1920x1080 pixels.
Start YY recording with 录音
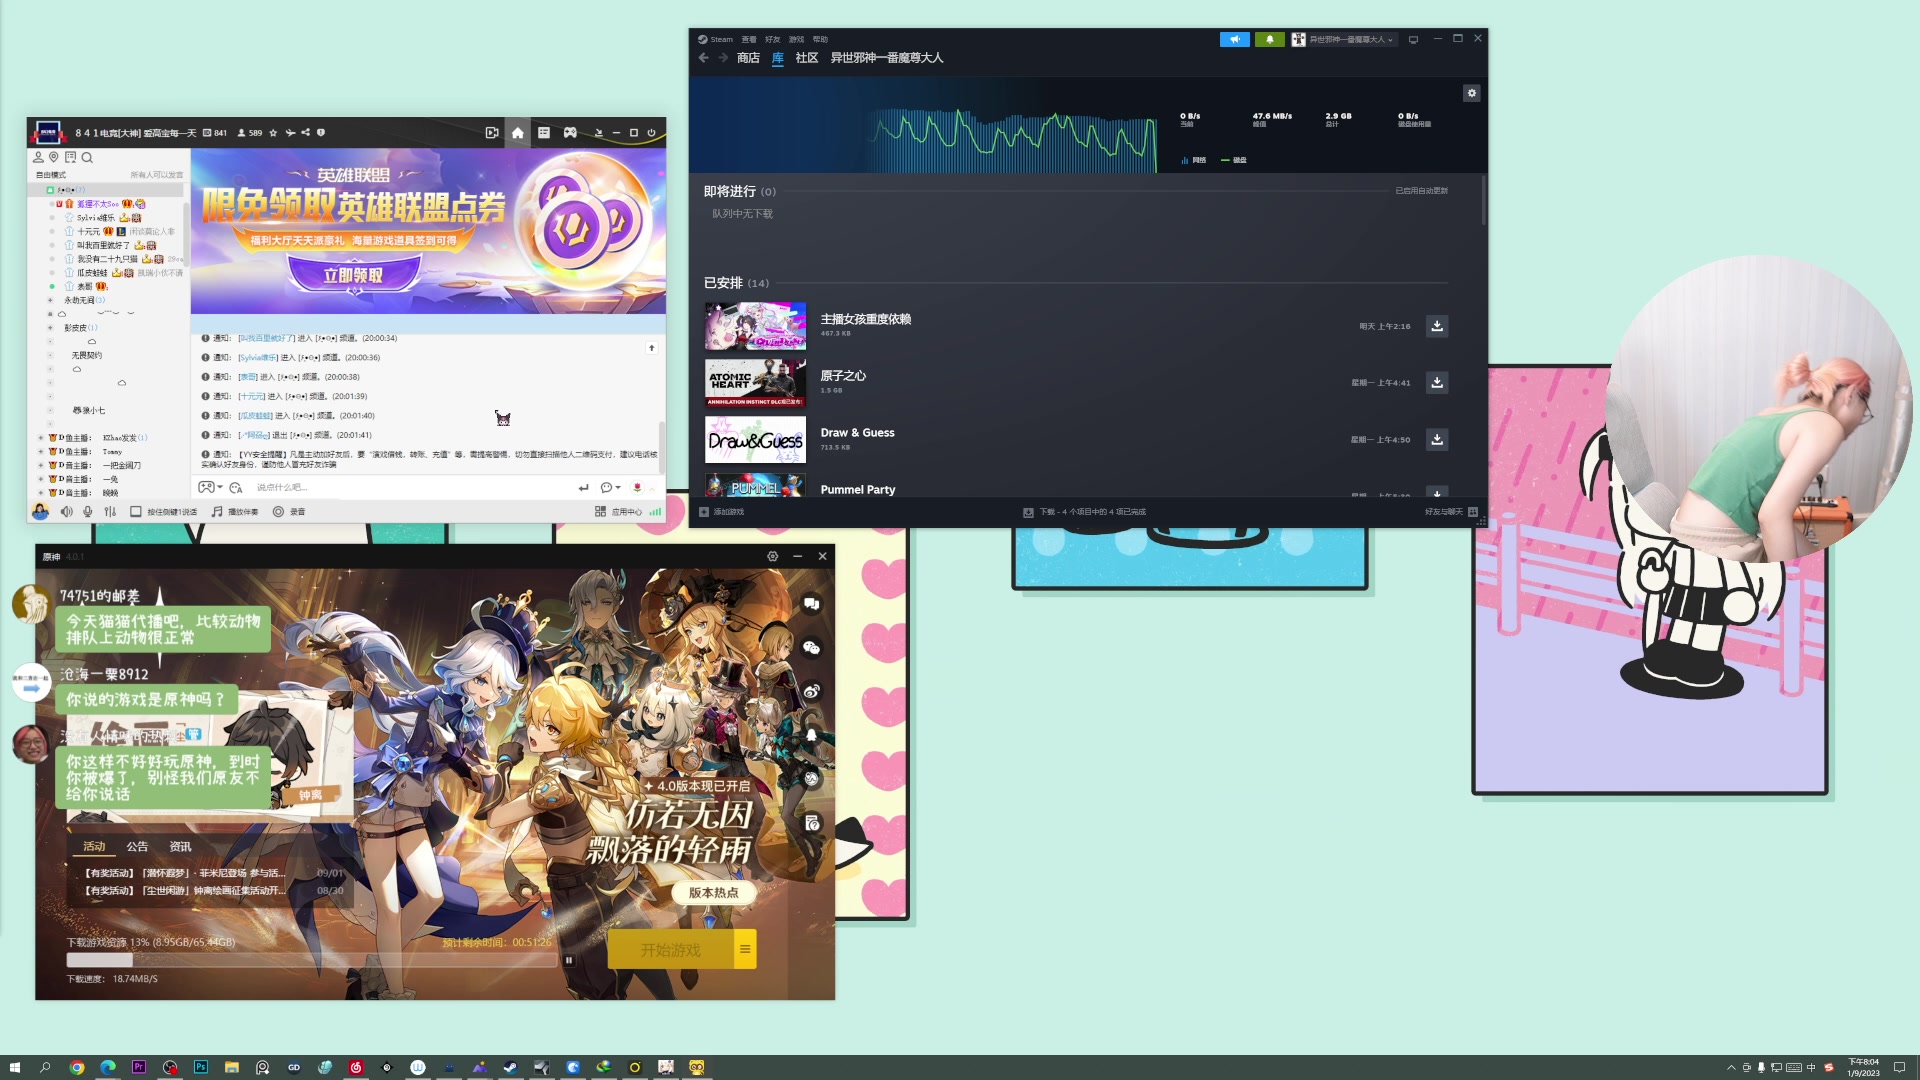coord(289,511)
